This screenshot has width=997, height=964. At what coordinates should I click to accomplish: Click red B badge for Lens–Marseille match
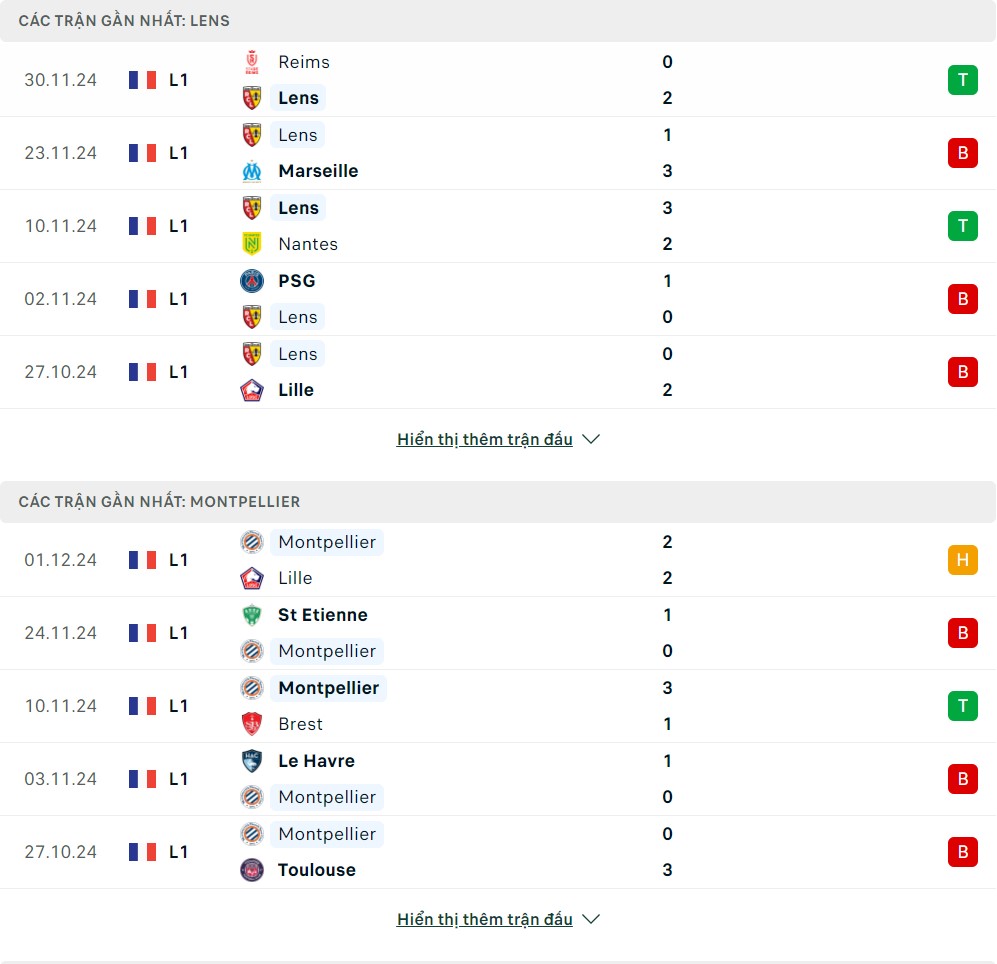click(x=962, y=153)
